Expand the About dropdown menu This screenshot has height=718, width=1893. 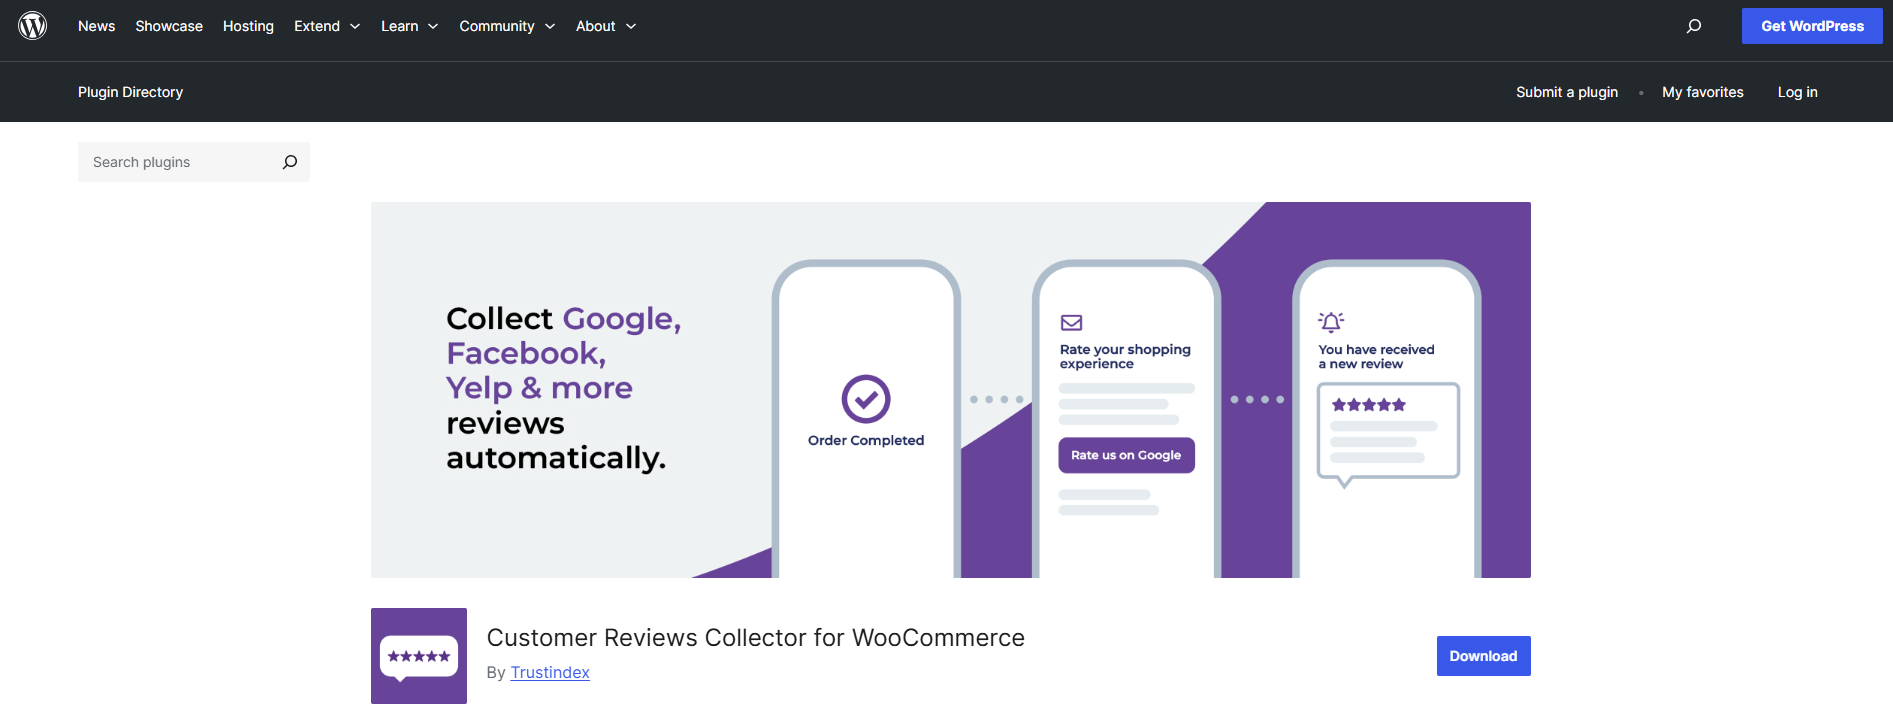tap(605, 26)
